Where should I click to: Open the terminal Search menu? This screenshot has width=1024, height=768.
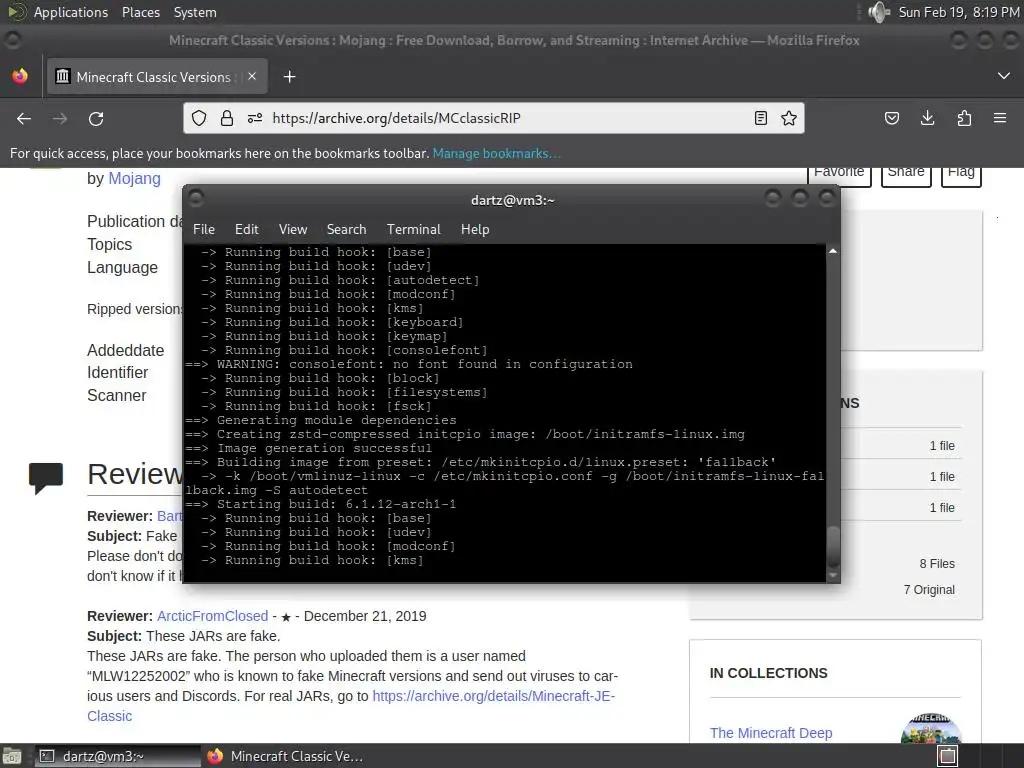(x=346, y=229)
